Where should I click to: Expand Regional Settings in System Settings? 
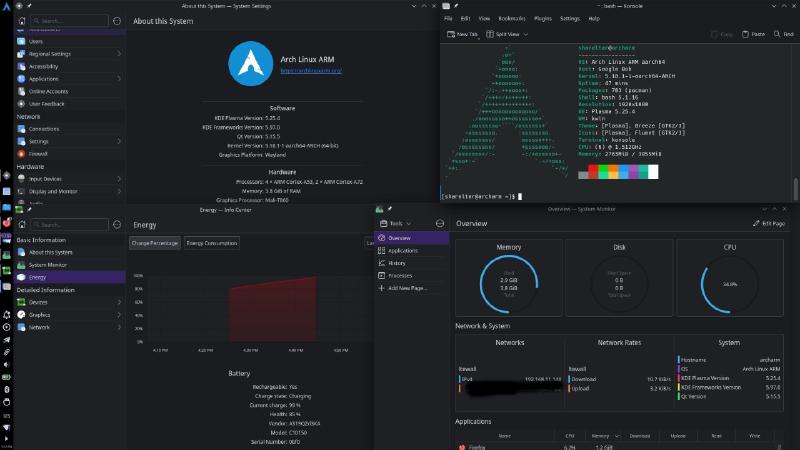(119, 54)
